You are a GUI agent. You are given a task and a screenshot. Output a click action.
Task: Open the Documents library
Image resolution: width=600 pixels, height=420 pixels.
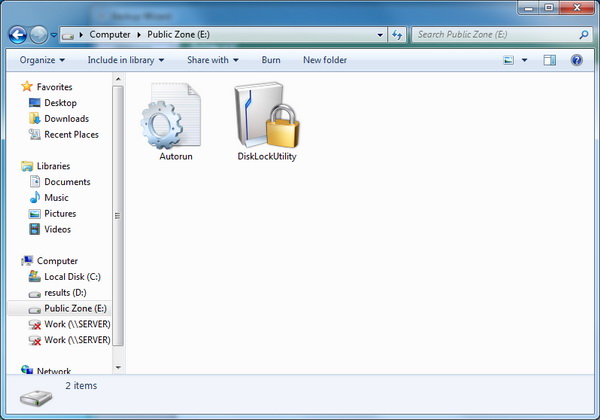67,182
